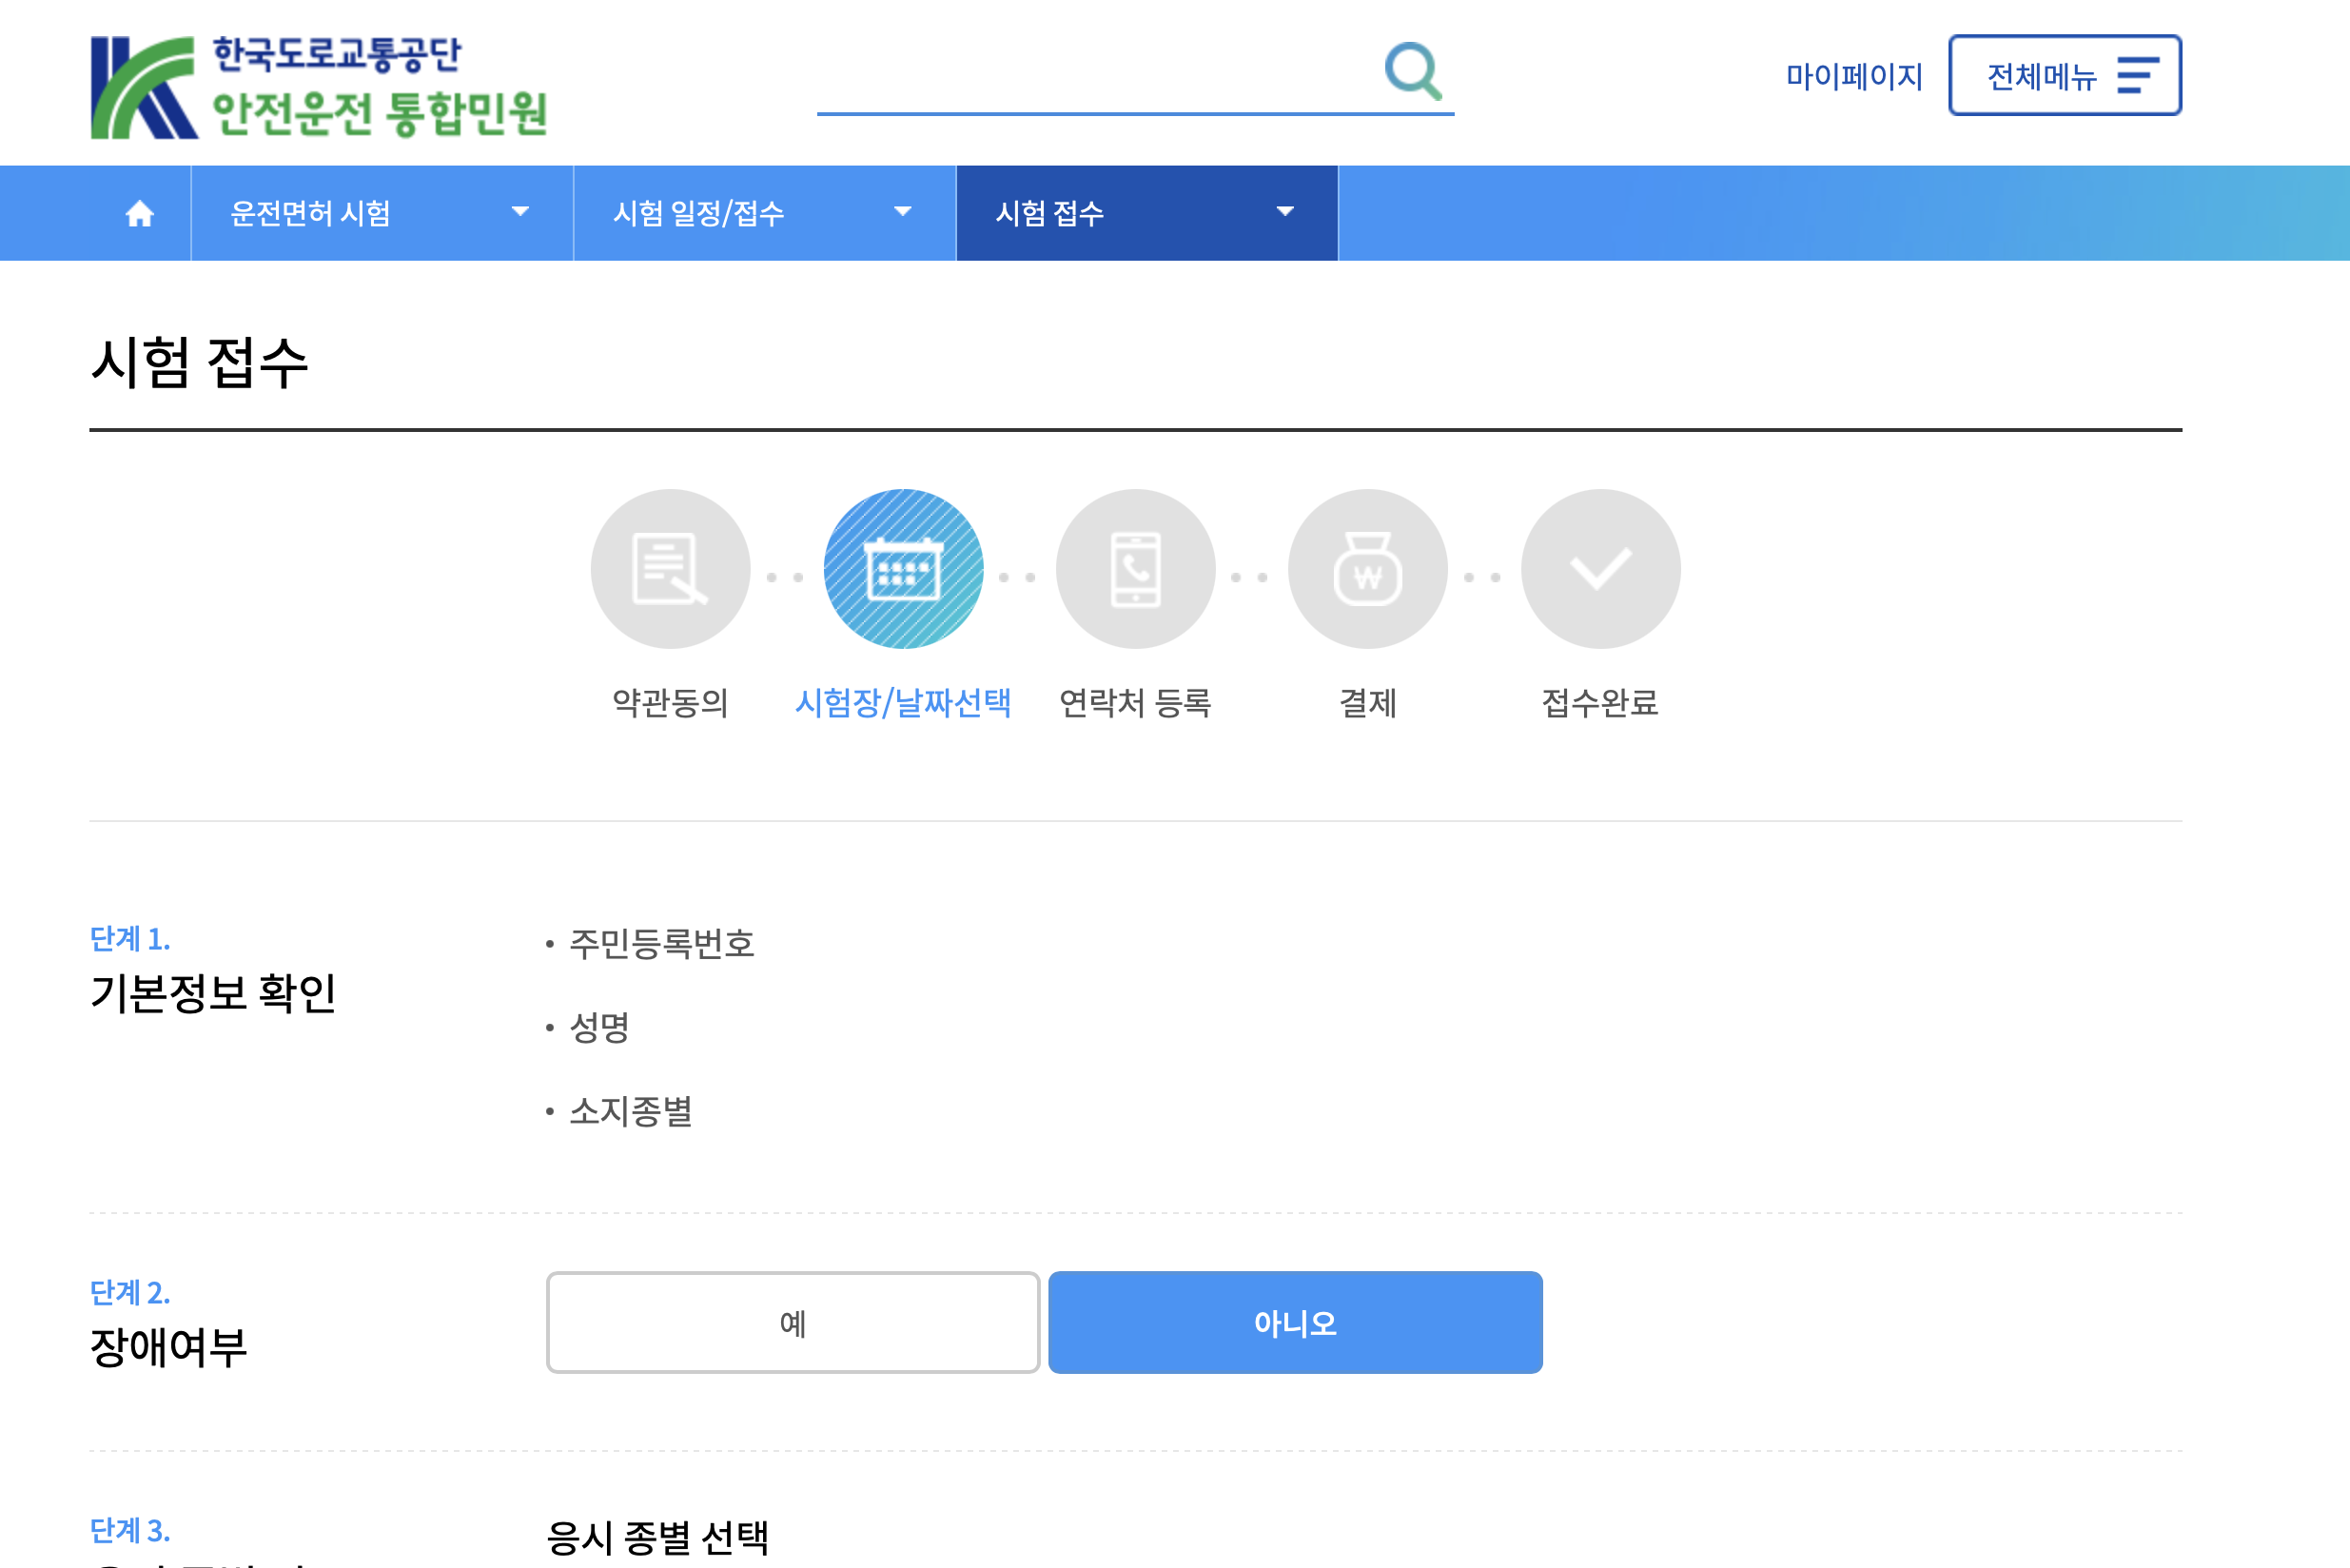Click the 결제 money bag step icon
Viewport: 2350px width, 1568px height.
click(1367, 569)
